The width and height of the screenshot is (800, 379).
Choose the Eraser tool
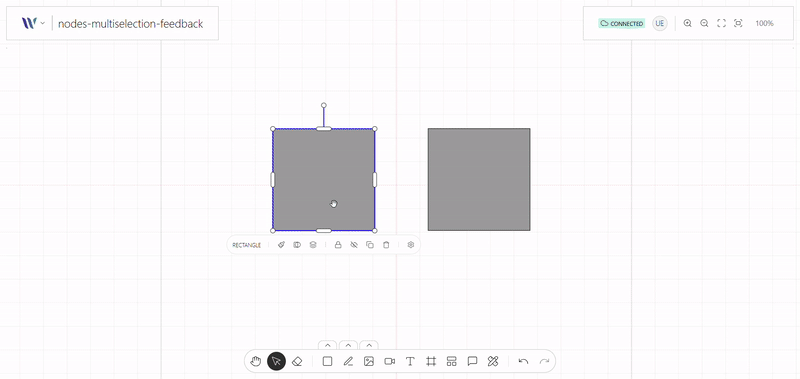click(297, 361)
